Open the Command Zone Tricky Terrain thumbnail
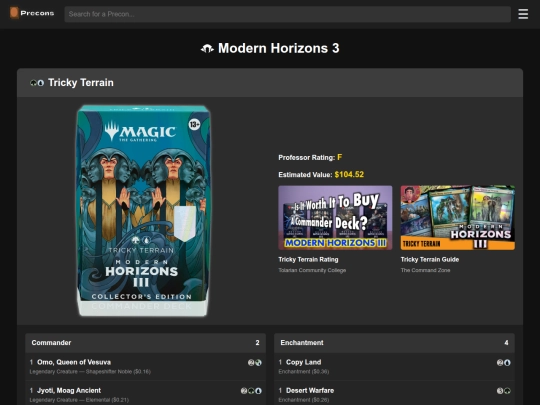The image size is (540, 405). coord(458,218)
